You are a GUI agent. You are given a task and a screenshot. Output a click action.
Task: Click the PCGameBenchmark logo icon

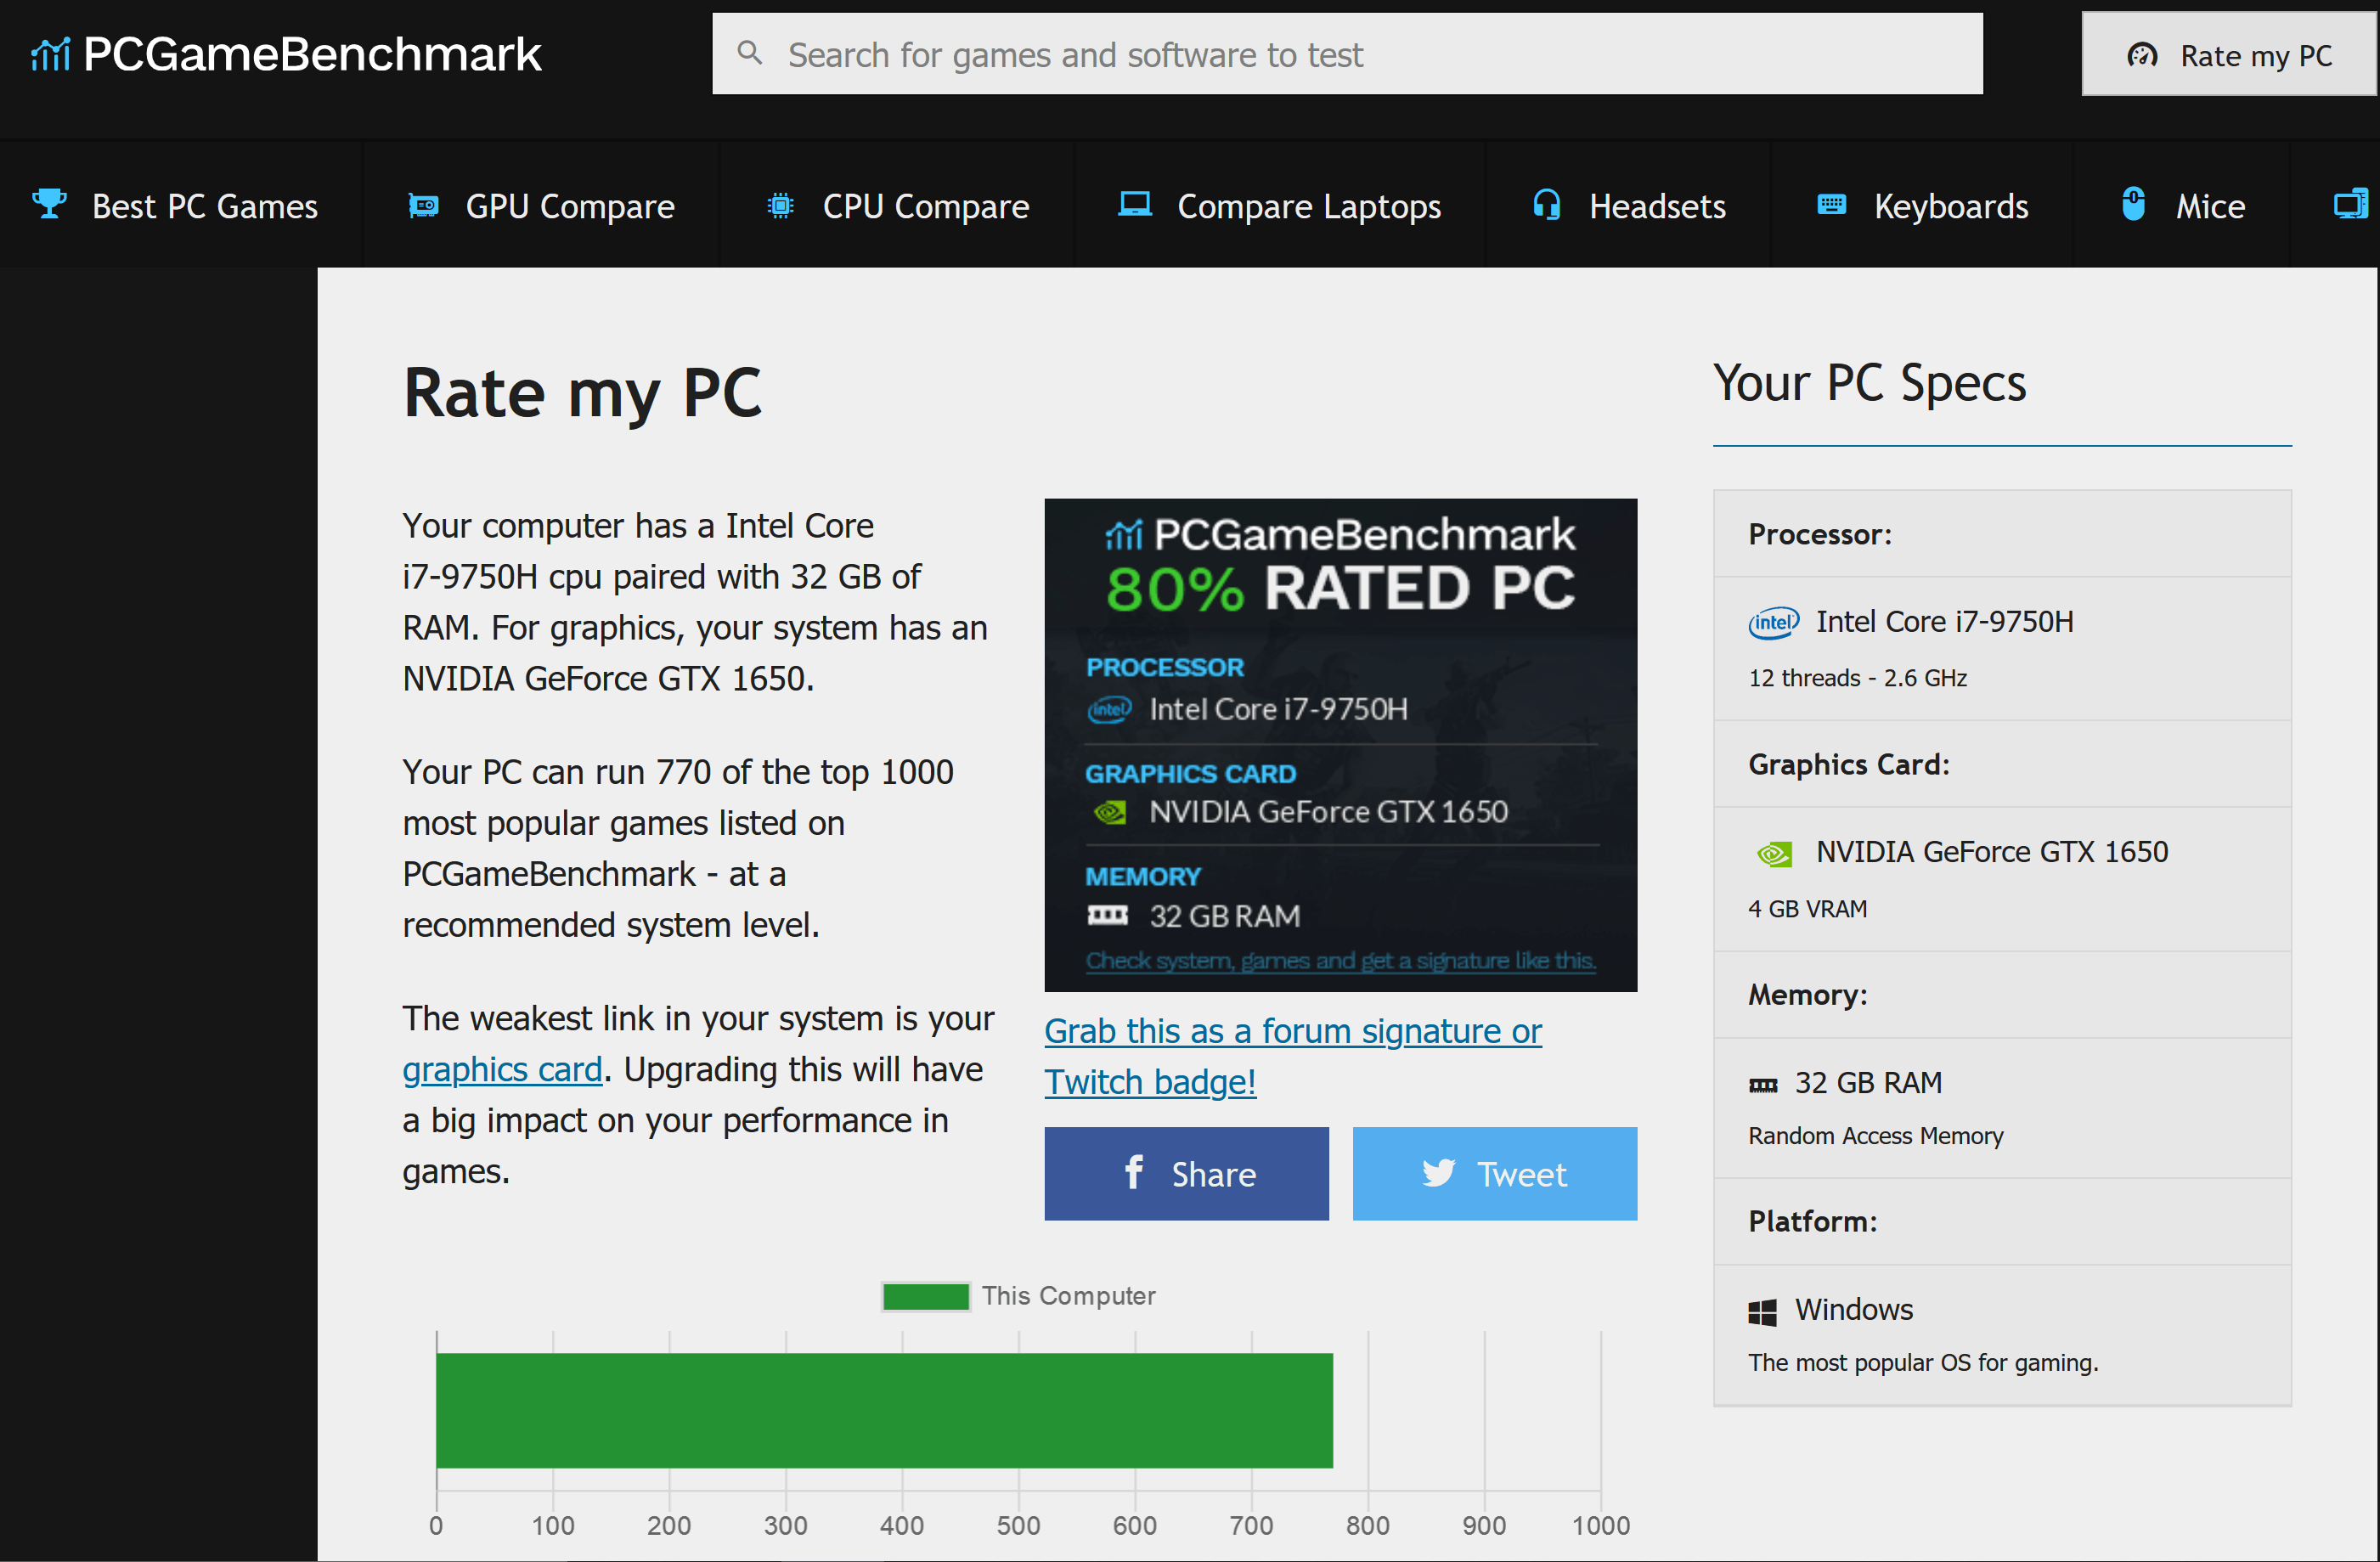(50, 54)
